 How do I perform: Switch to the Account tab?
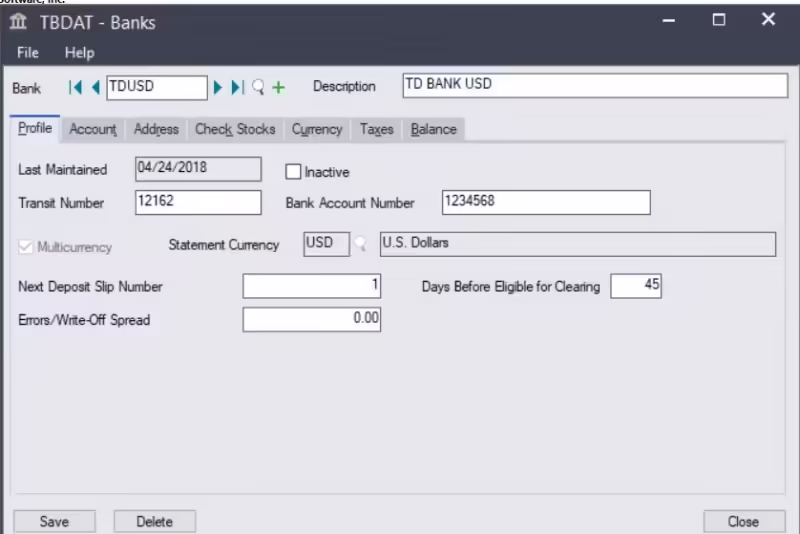click(93, 129)
